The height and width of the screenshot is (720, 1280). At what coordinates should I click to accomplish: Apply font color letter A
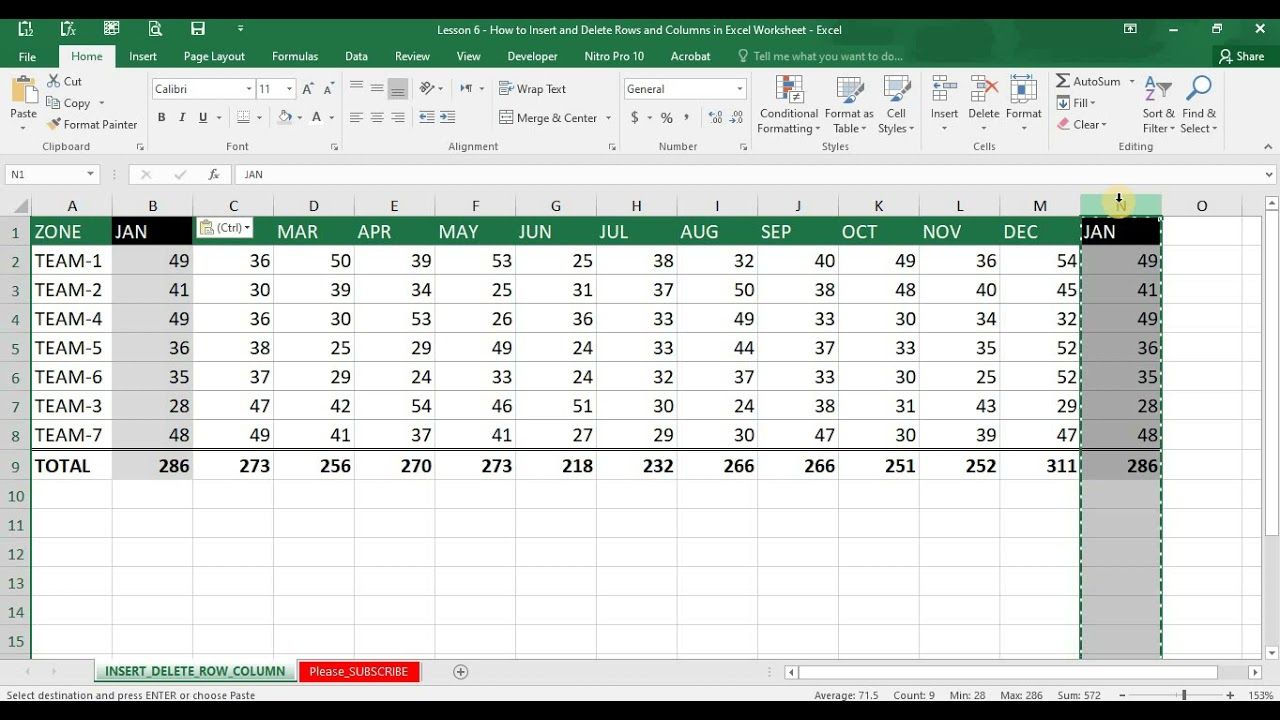pyautogui.click(x=317, y=117)
